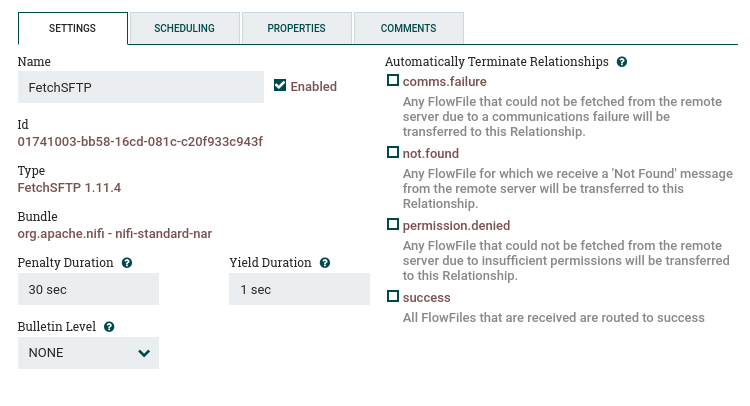
Task: Click help icon for Automatically Terminate Relationships
Action: click(622, 62)
